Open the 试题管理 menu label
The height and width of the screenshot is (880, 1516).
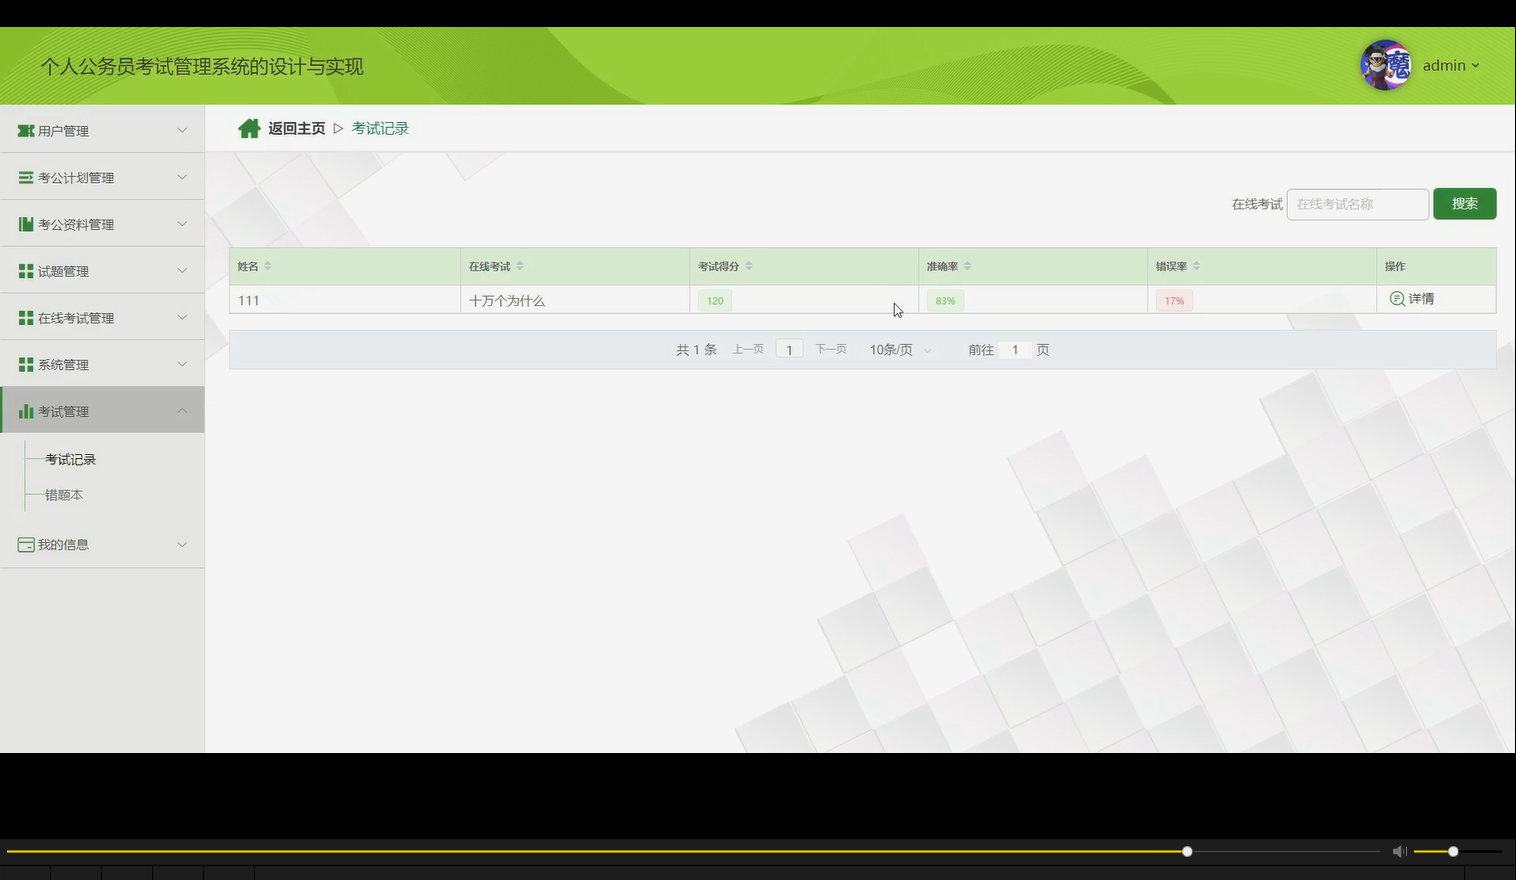tap(63, 271)
